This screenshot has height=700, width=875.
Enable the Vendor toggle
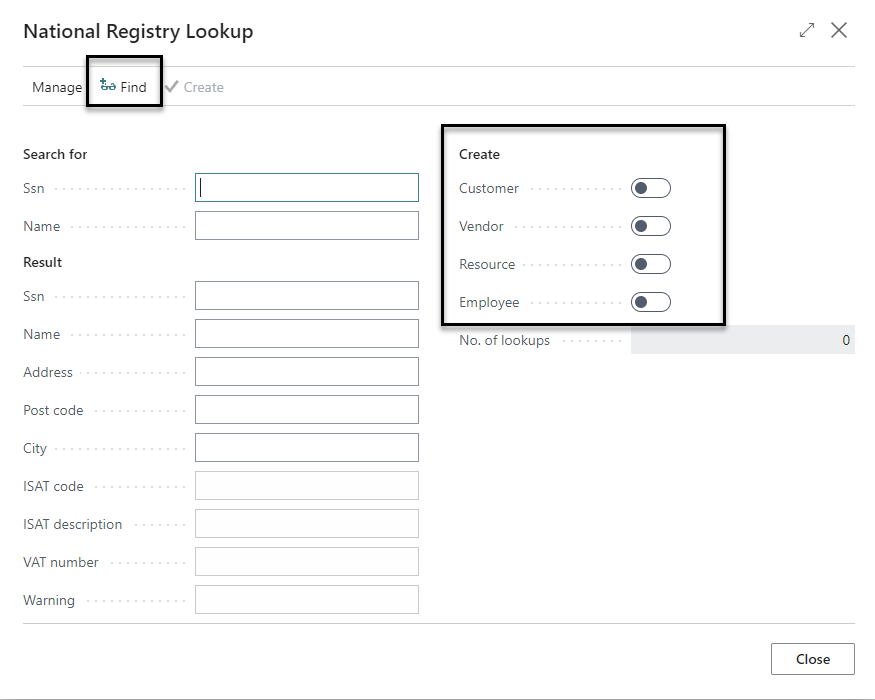651,226
